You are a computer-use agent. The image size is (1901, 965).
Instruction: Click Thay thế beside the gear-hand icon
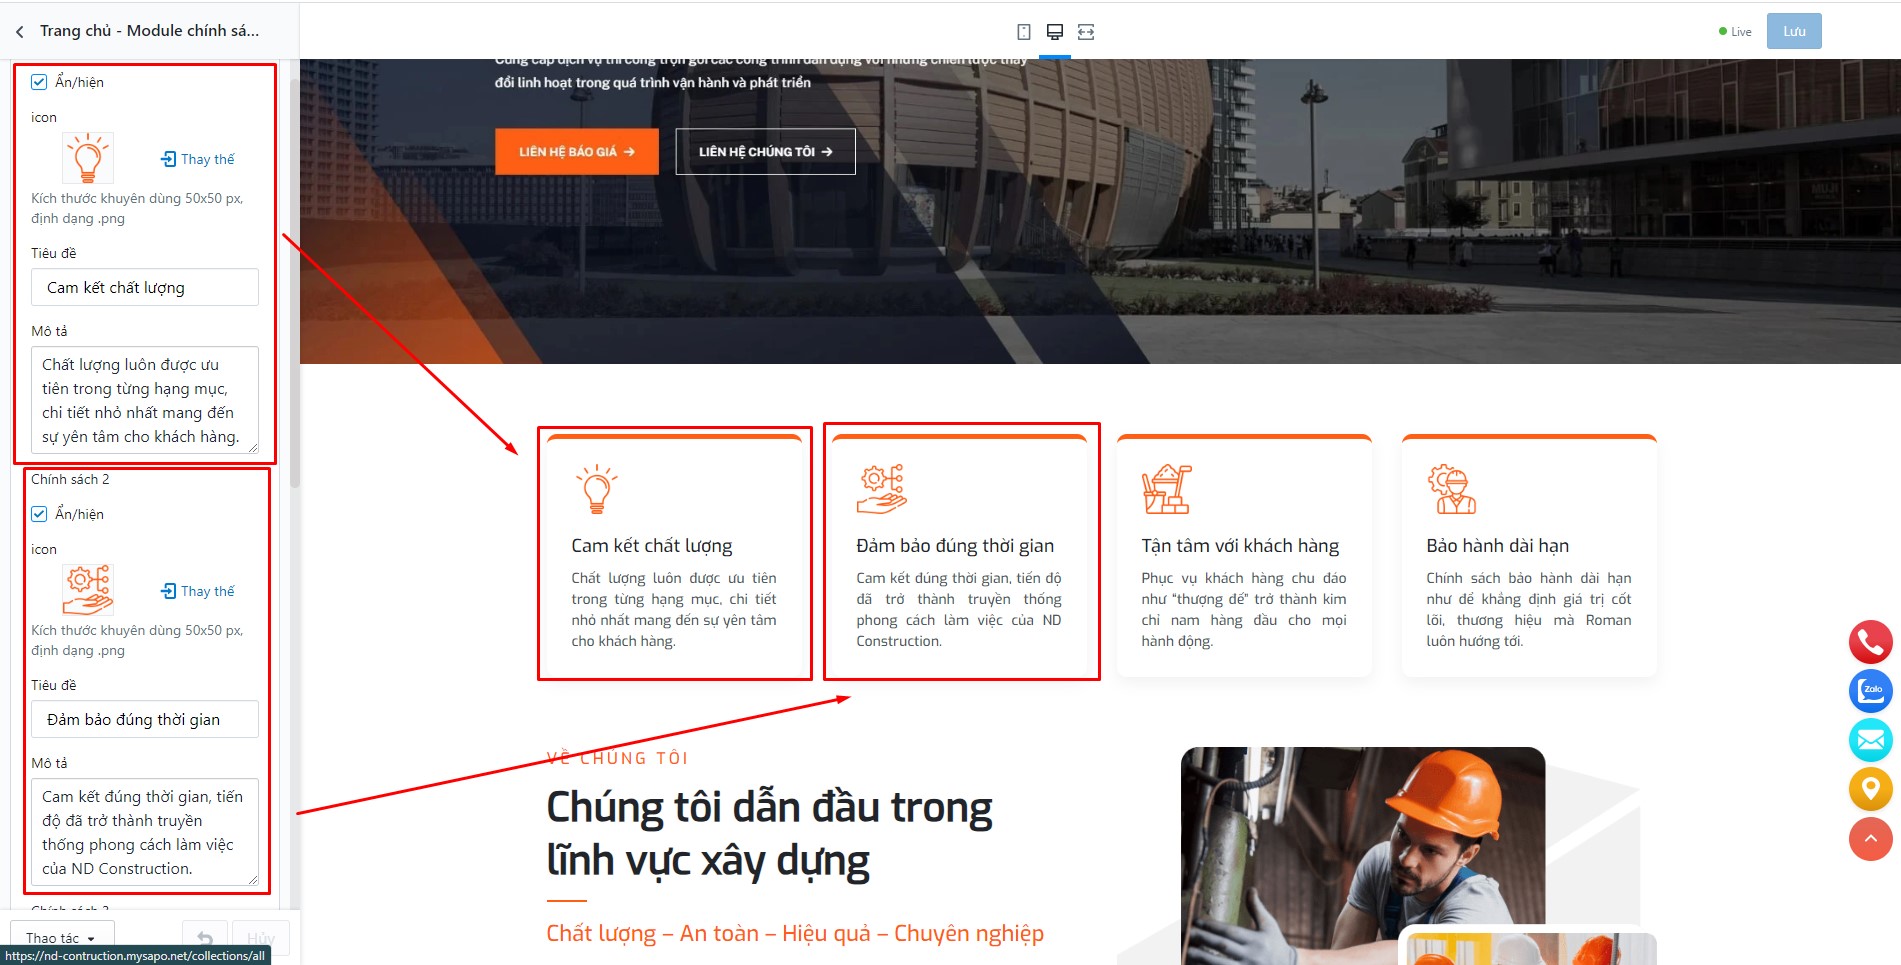(x=198, y=591)
